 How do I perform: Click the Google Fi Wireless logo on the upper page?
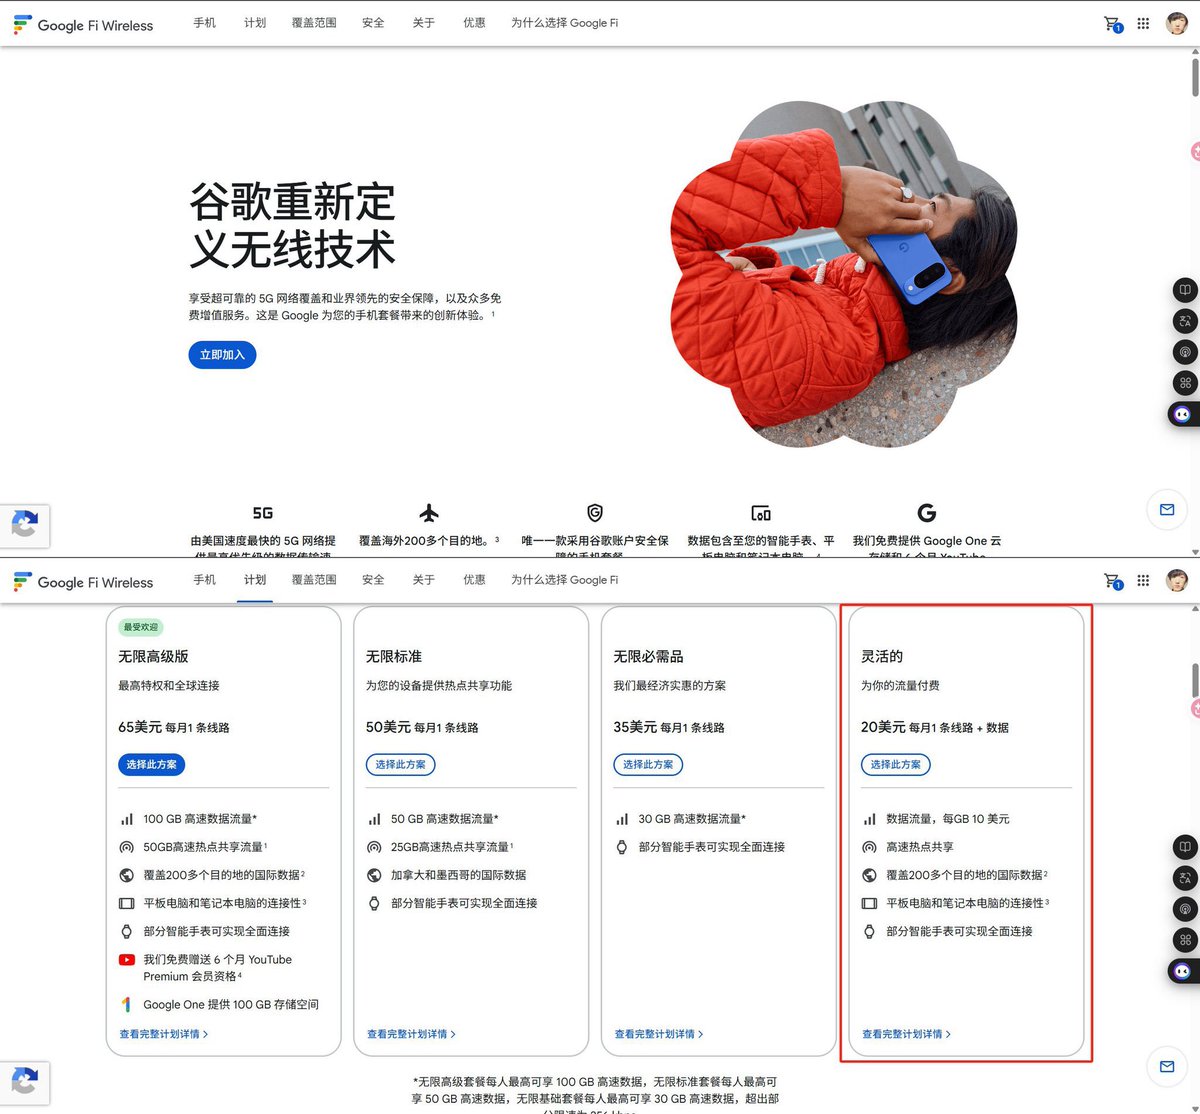pyautogui.click(x=83, y=25)
